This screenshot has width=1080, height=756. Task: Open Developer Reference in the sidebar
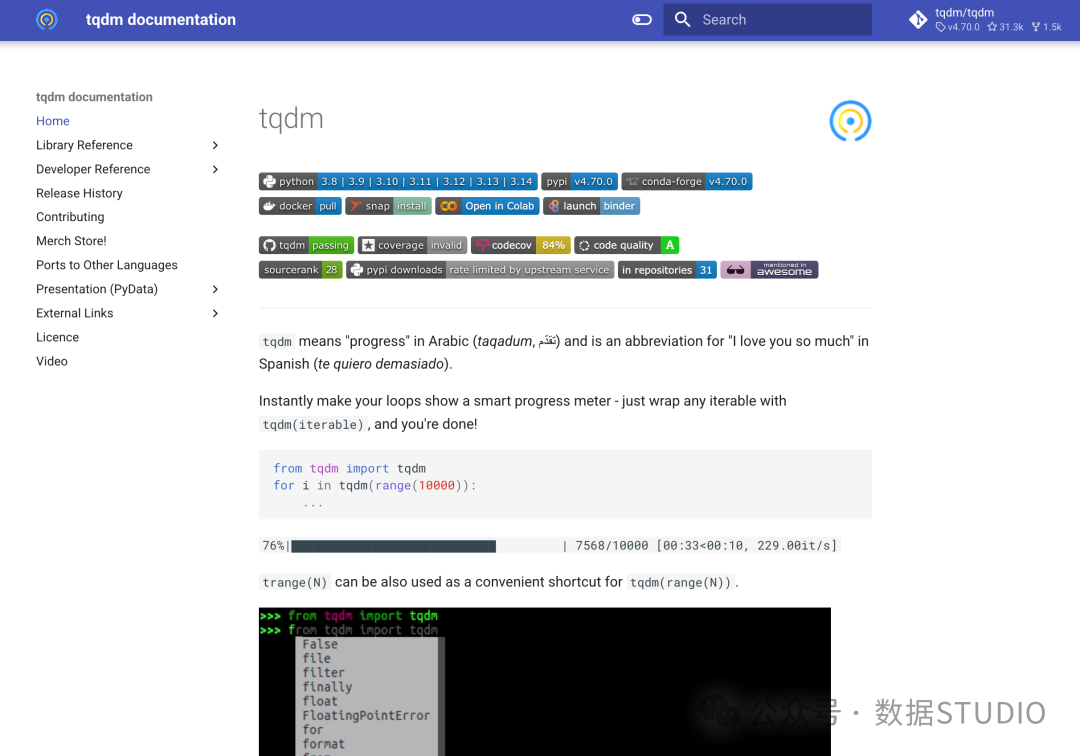pyautogui.click(x=93, y=169)
